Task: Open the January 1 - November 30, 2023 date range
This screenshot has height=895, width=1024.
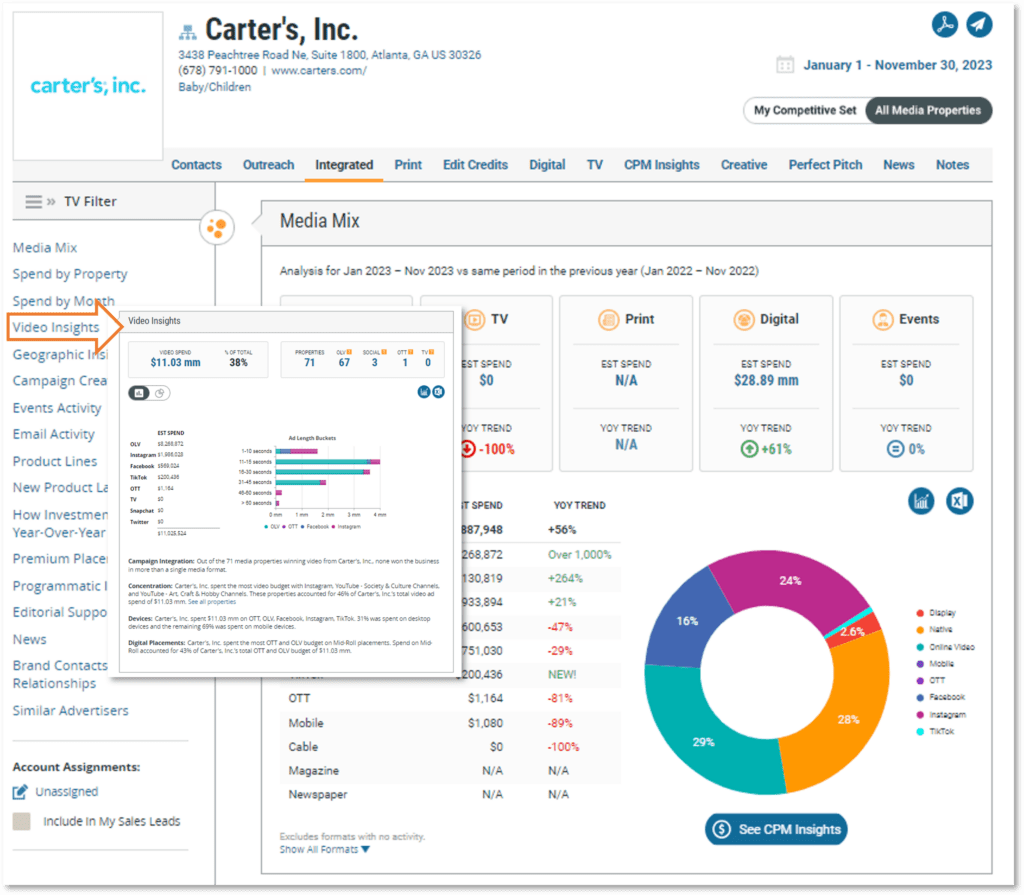Action: [897, 65]
